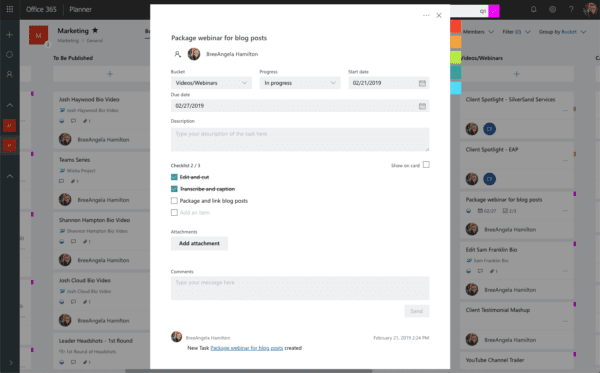This screenshot has height=373, width=600.
Task: Check Package and link blog posts item
Action: pyautogui.click(x=174, y=201)
